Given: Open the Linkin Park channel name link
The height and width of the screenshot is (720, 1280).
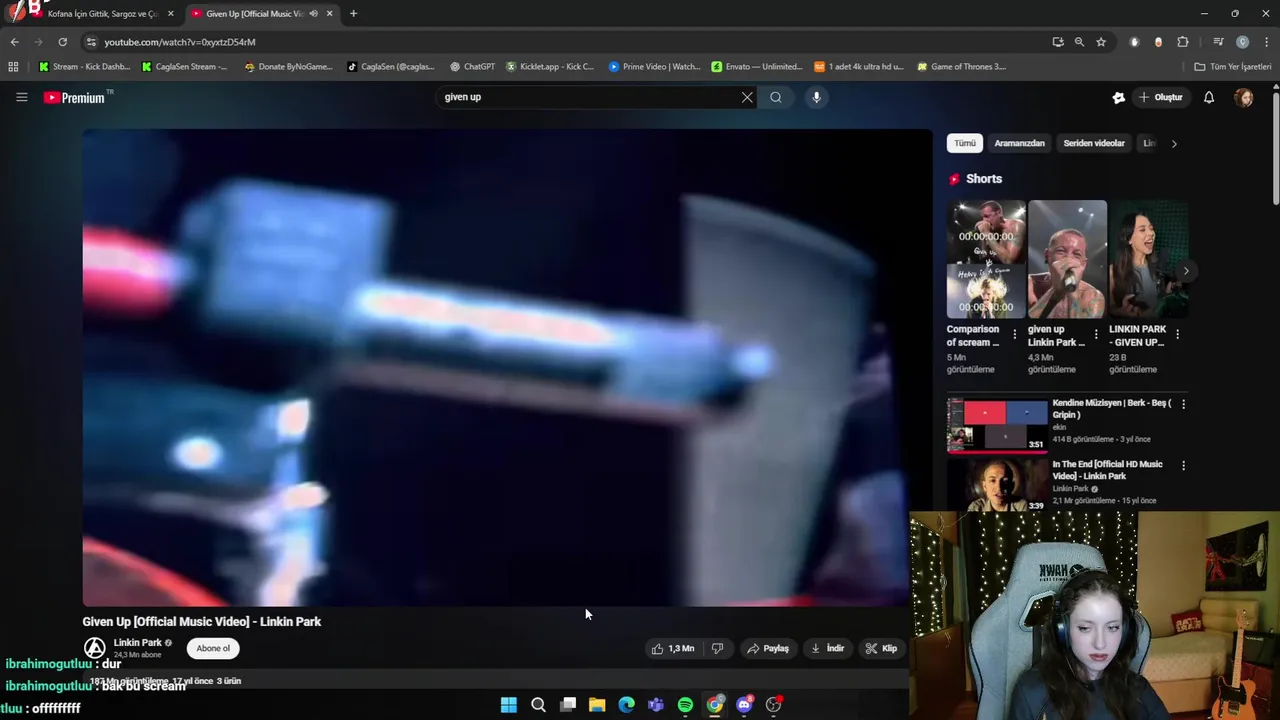Looking at the screenshot, I should [x=138, y=643].
